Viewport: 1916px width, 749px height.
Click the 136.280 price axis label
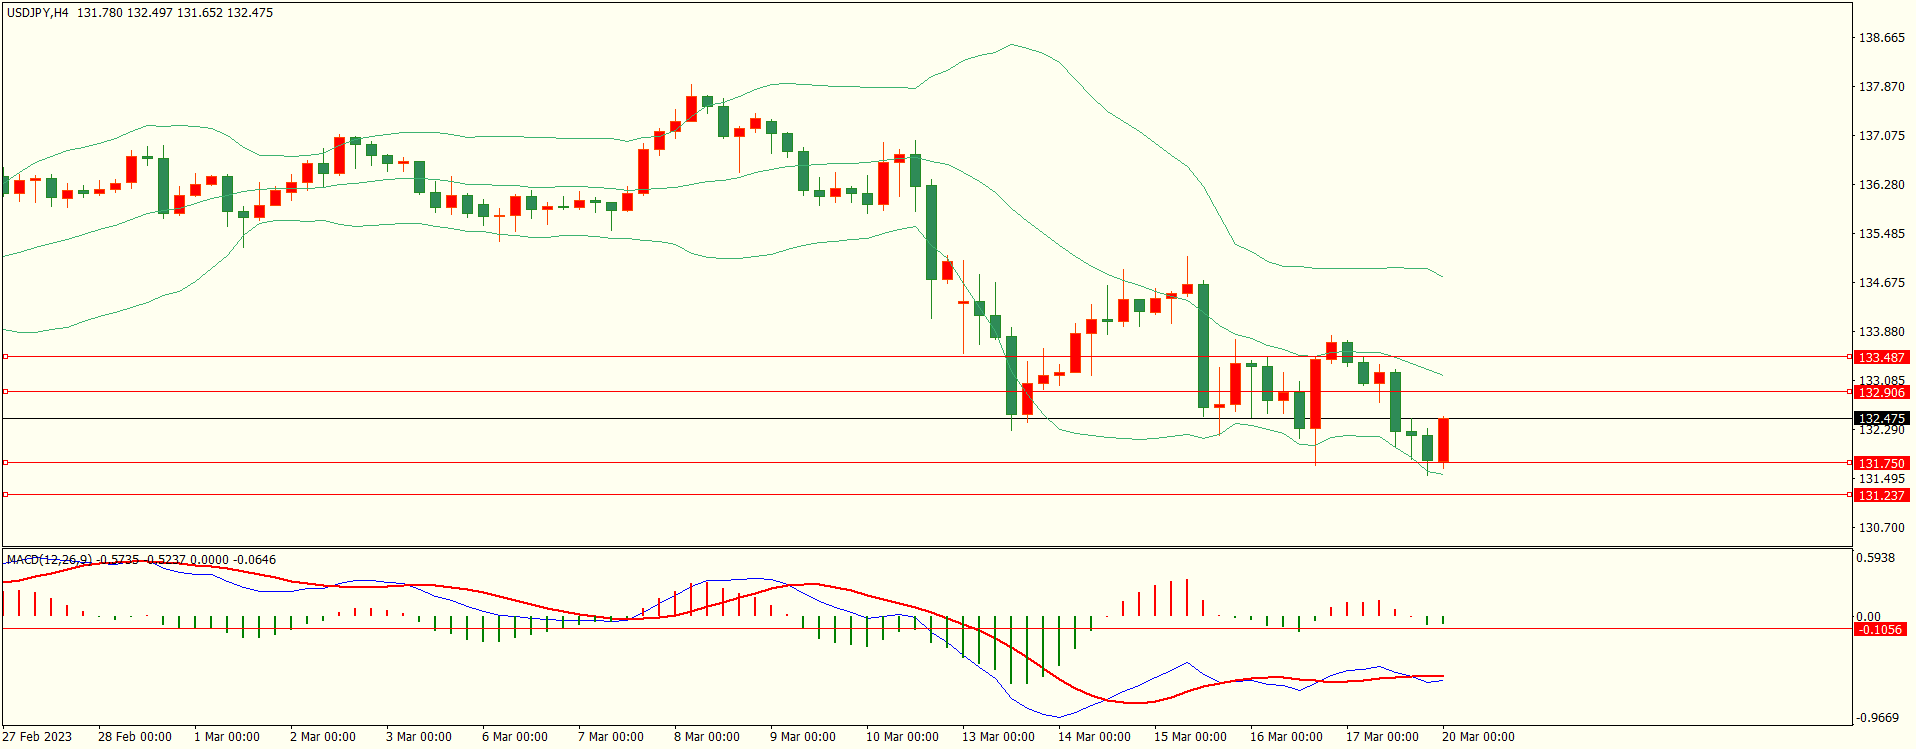coord(1881,185)
